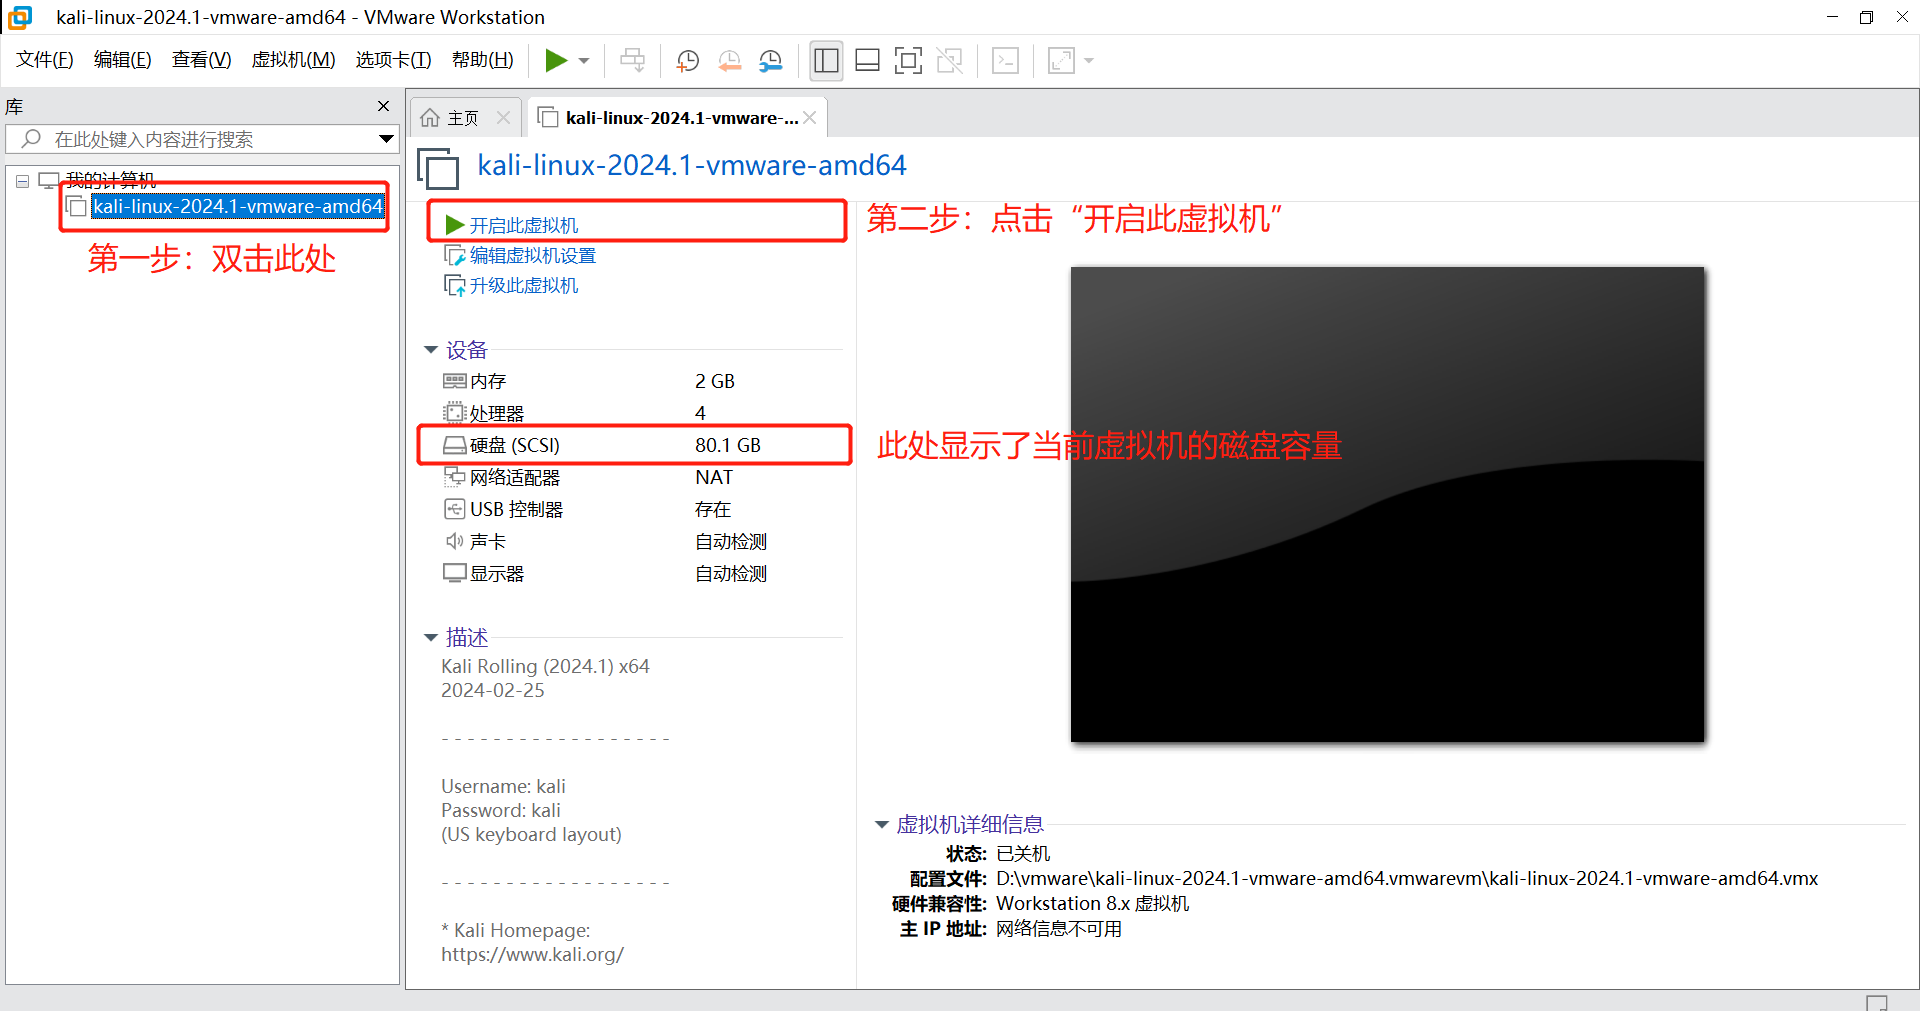
Task: Click the description text Kali Rolling (2024.1) x64
Action: point(545,666)
